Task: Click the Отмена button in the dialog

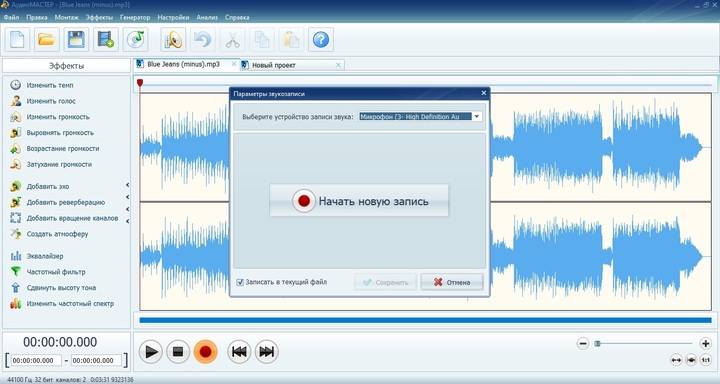Action: (x=452, y=282)
